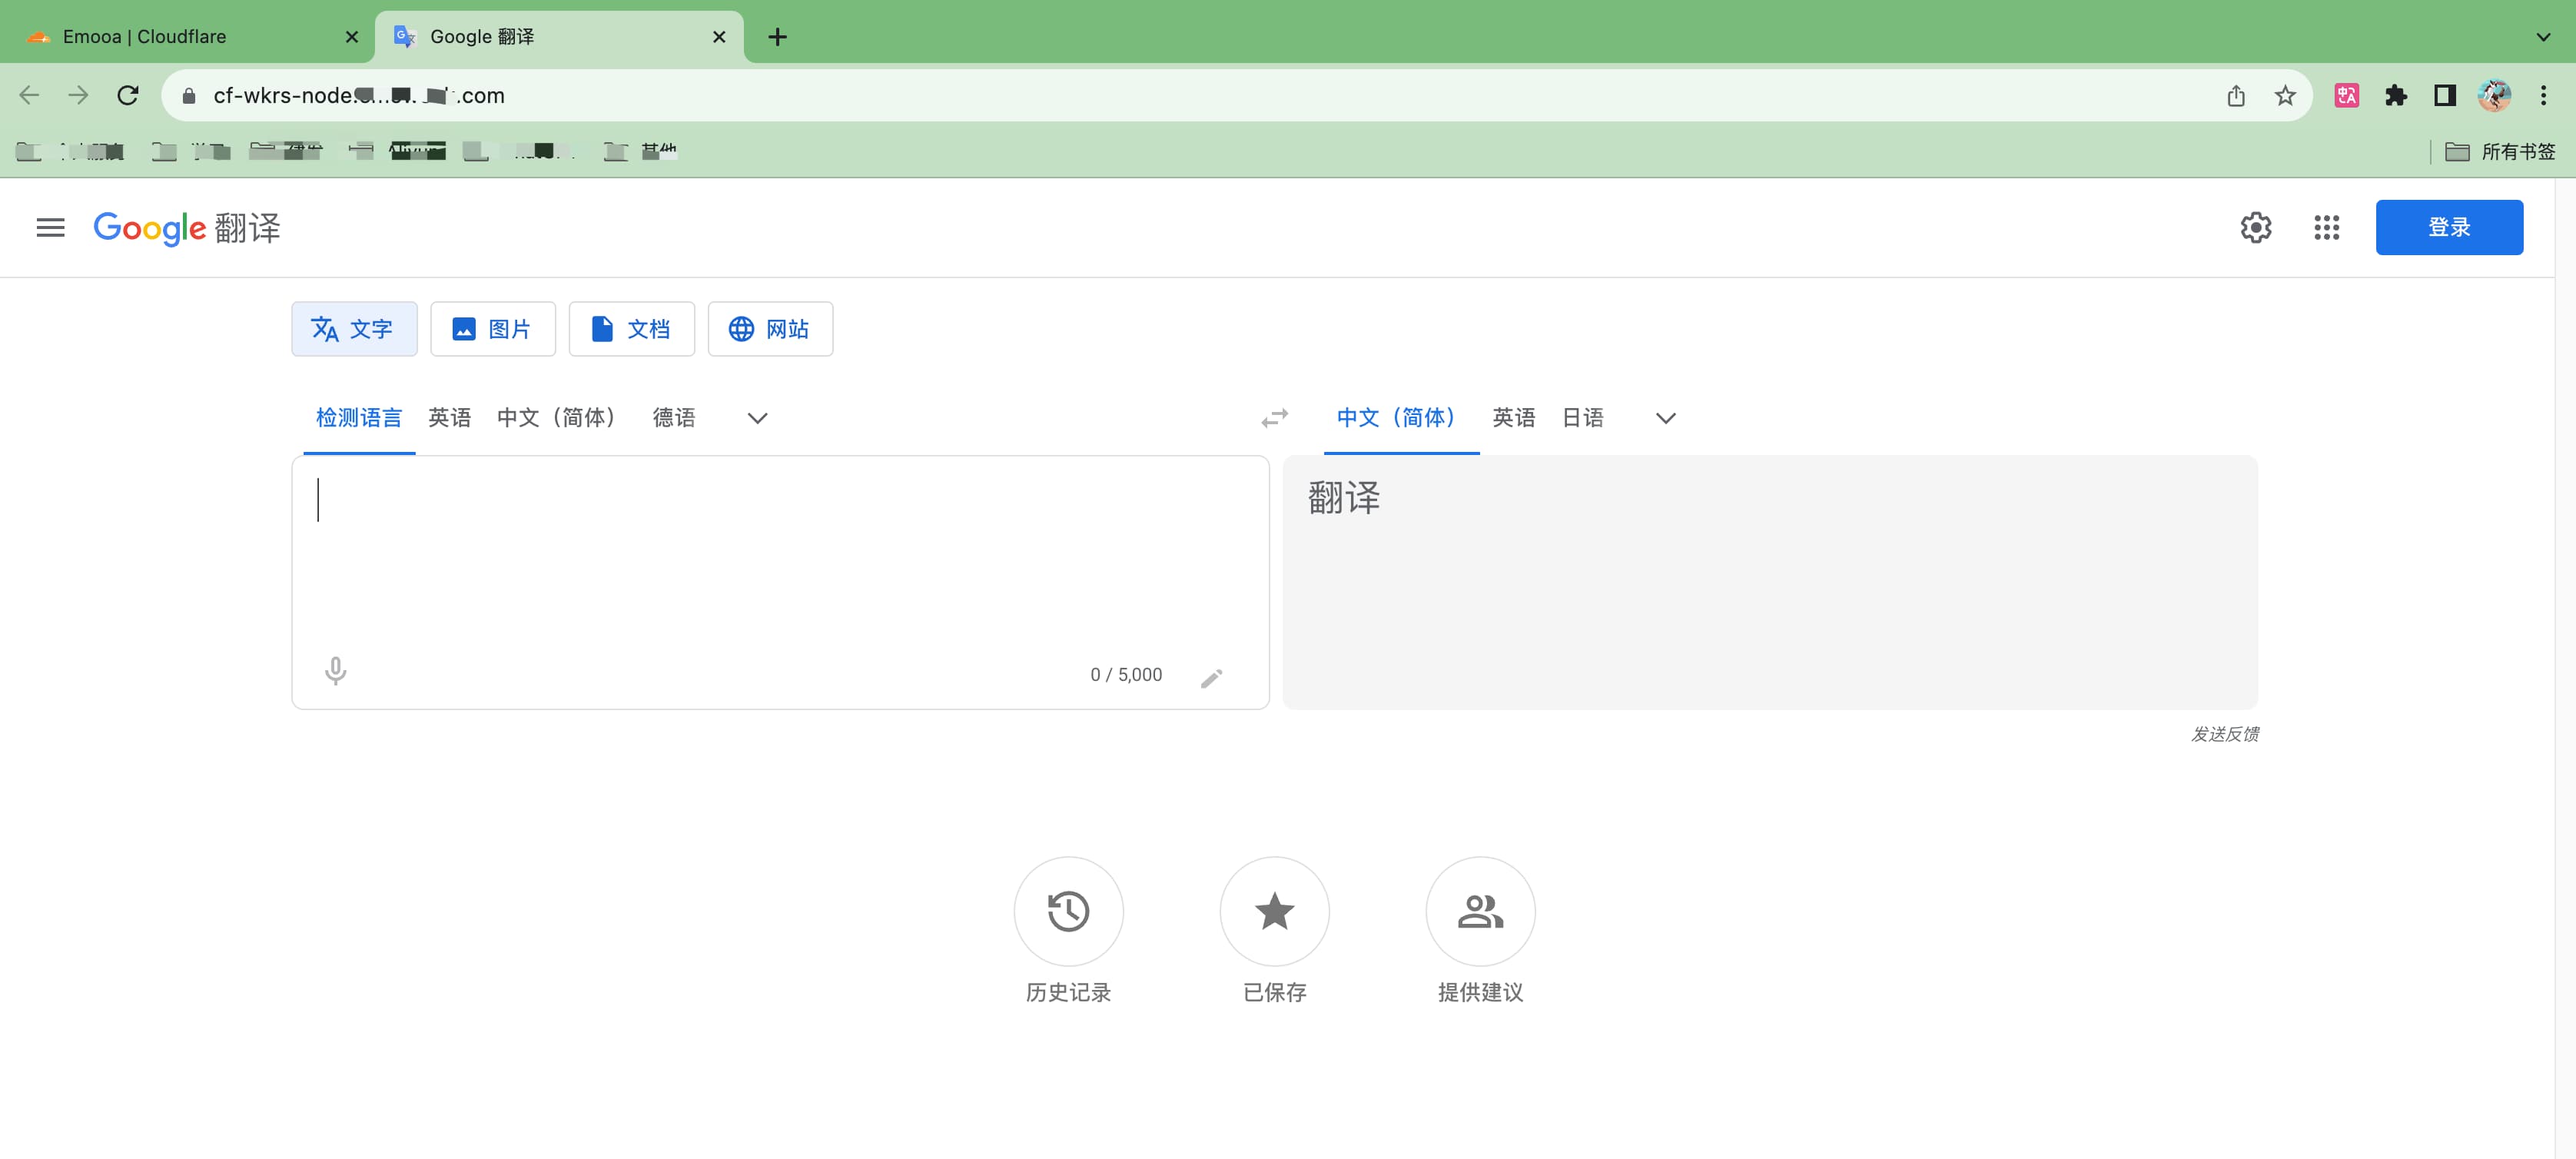The height and width of the screenshot is (1159, 2576).
Task: Reload the current page
Action: click(x=128, y=95)
